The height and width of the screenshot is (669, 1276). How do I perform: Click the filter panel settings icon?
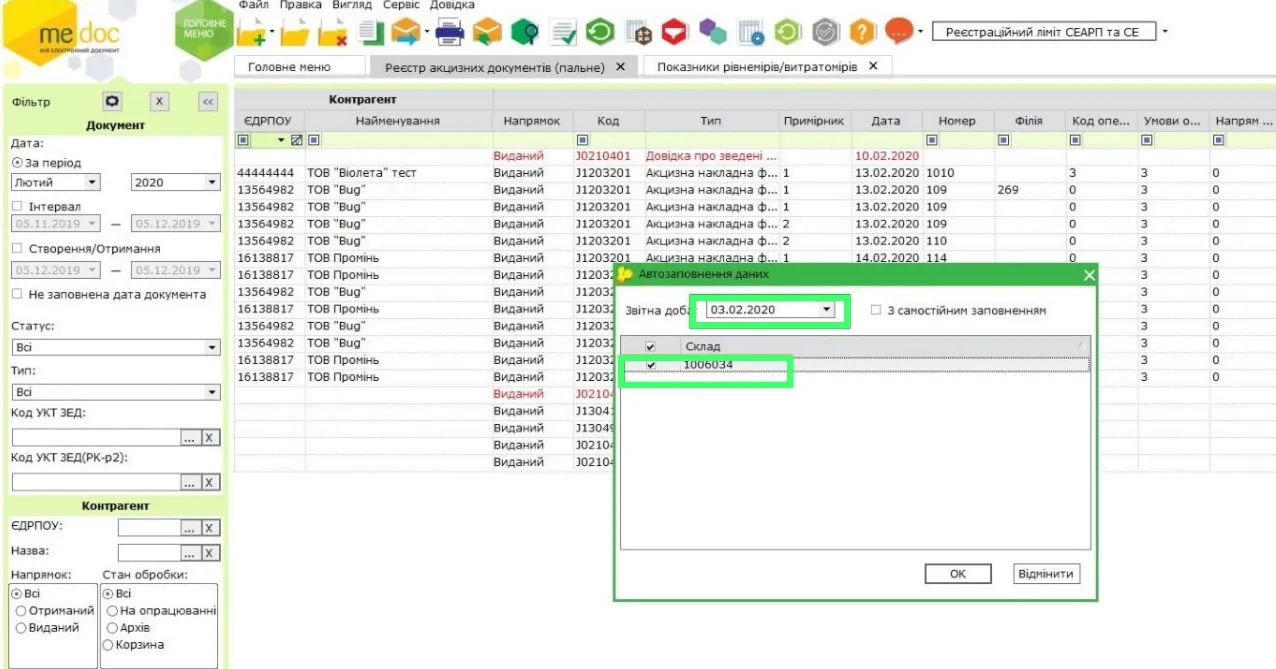point(113,101)
